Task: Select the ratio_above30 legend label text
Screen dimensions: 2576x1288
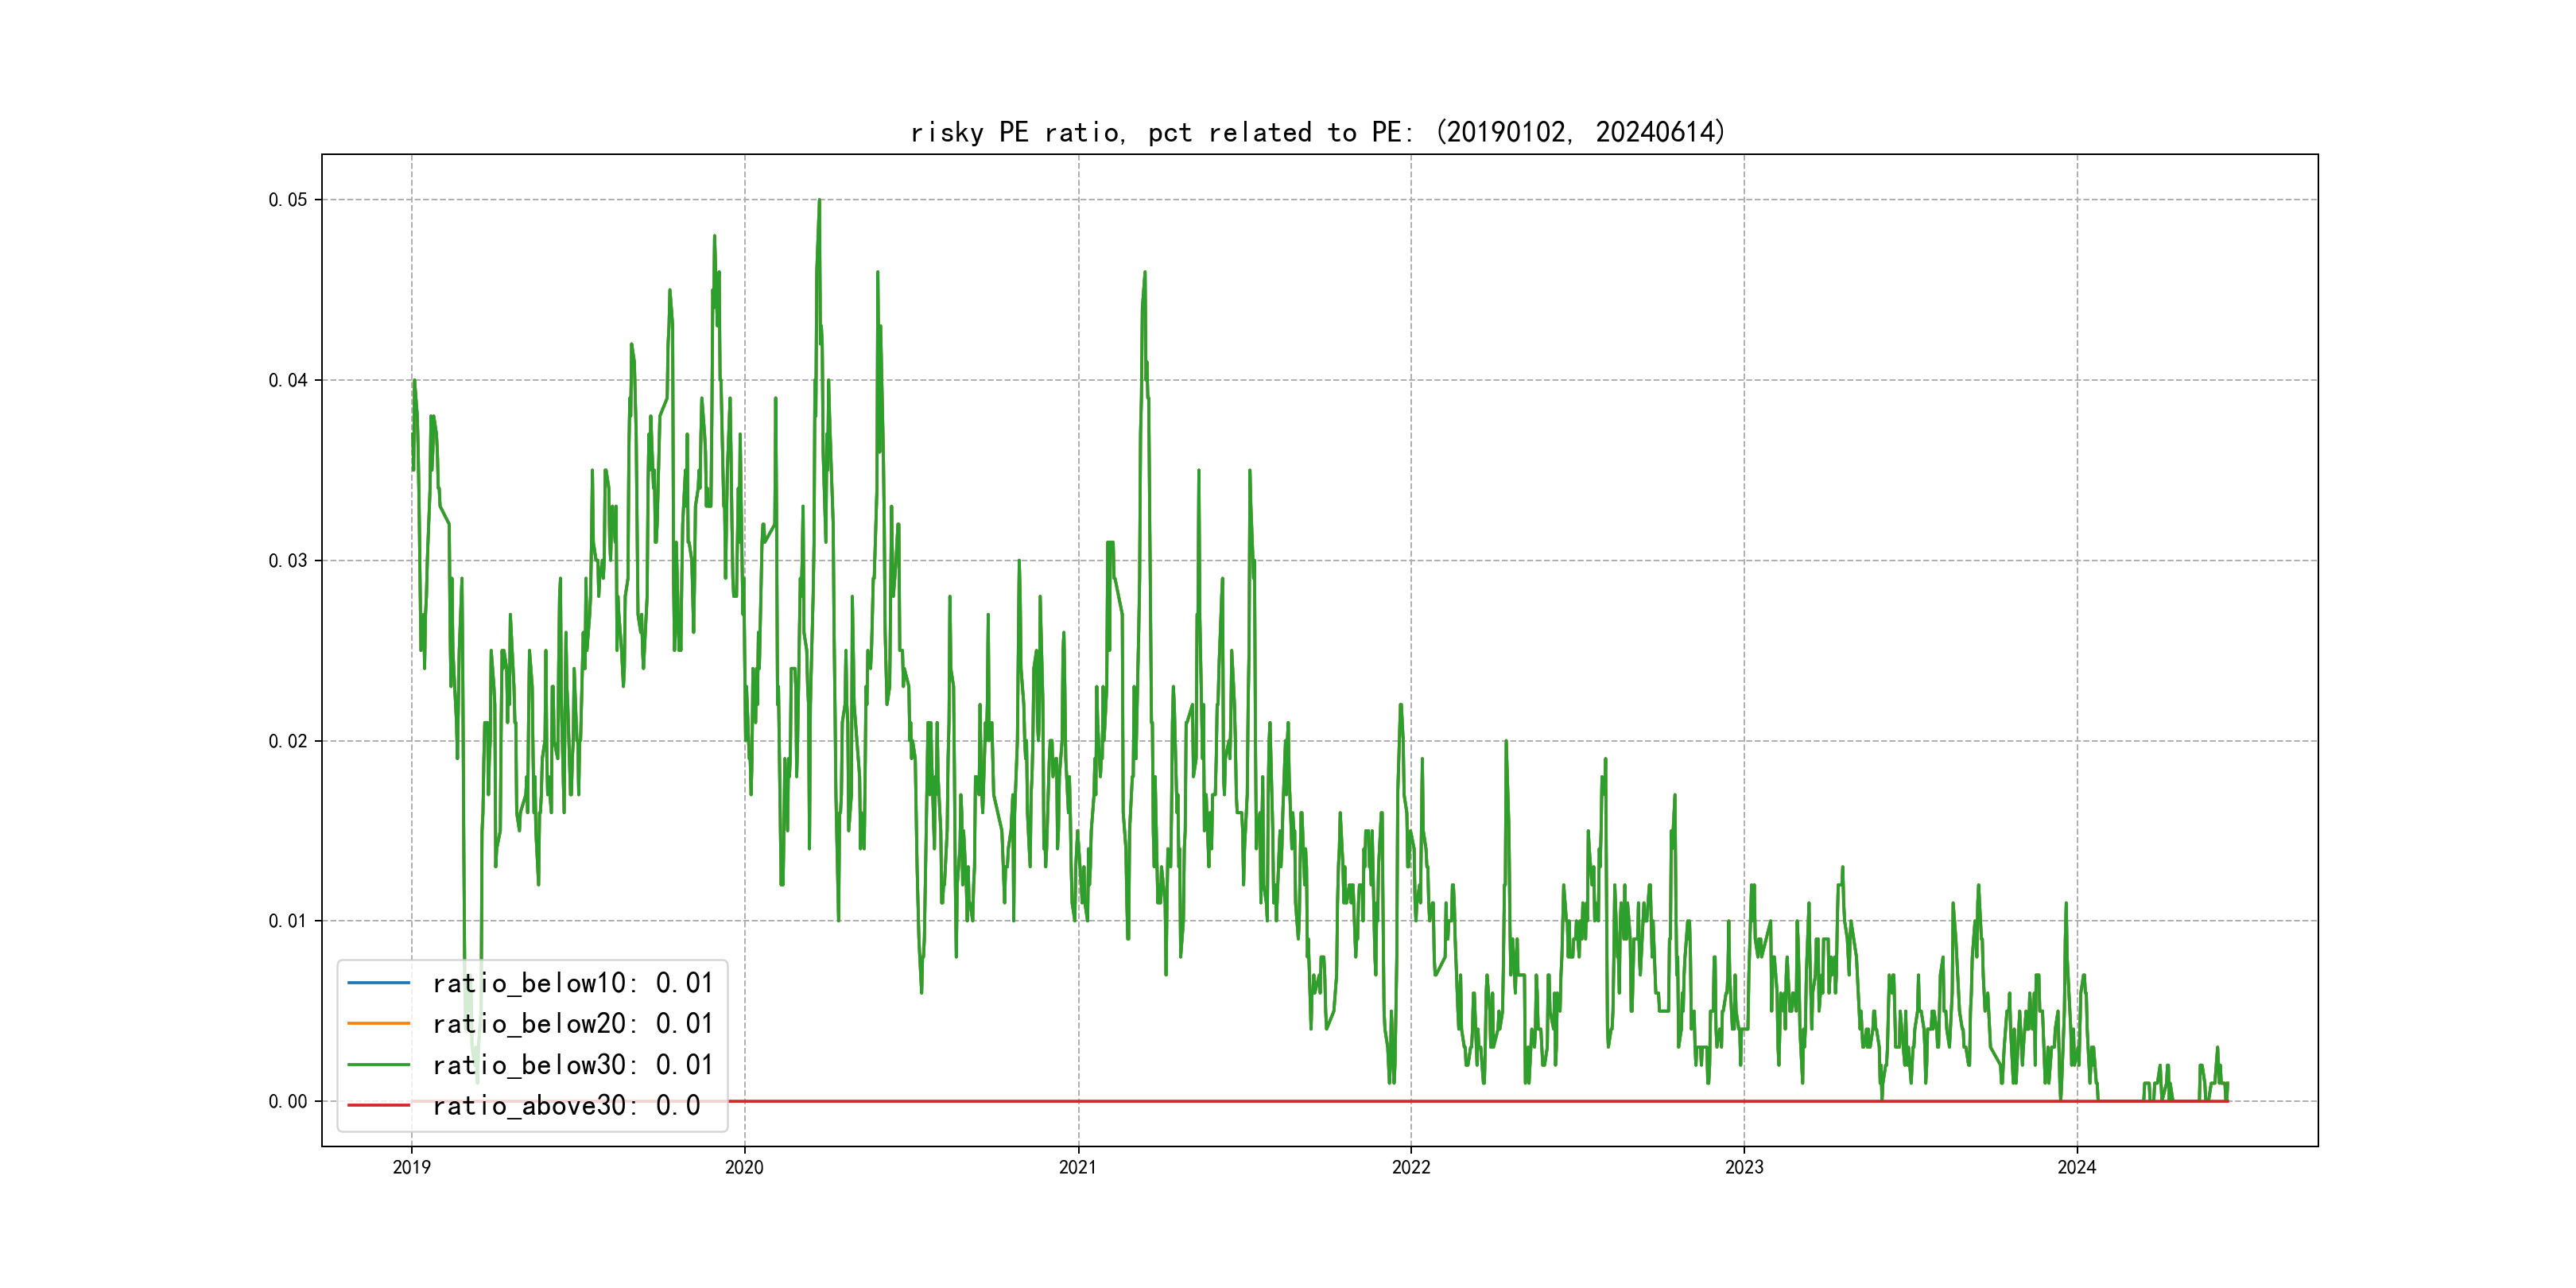Action: [566, 1105]
